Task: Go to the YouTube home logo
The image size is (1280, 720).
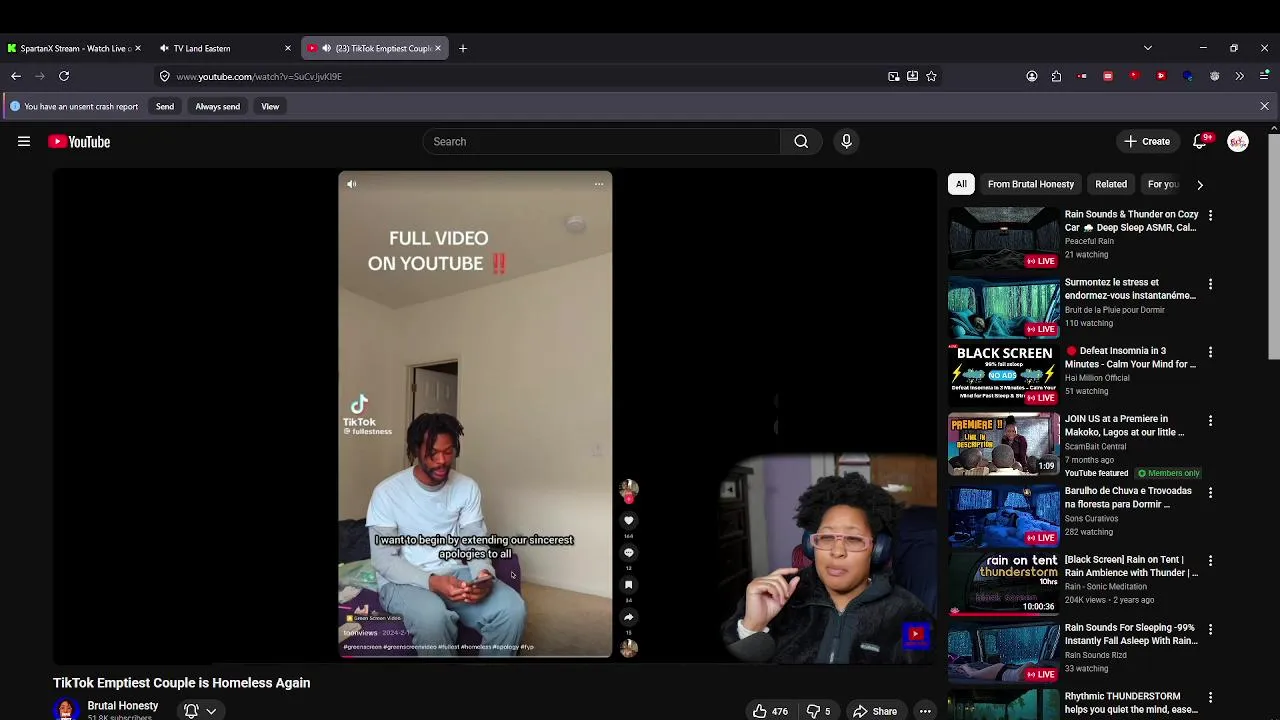Action: pyautogui.click(x=79, y=142)
